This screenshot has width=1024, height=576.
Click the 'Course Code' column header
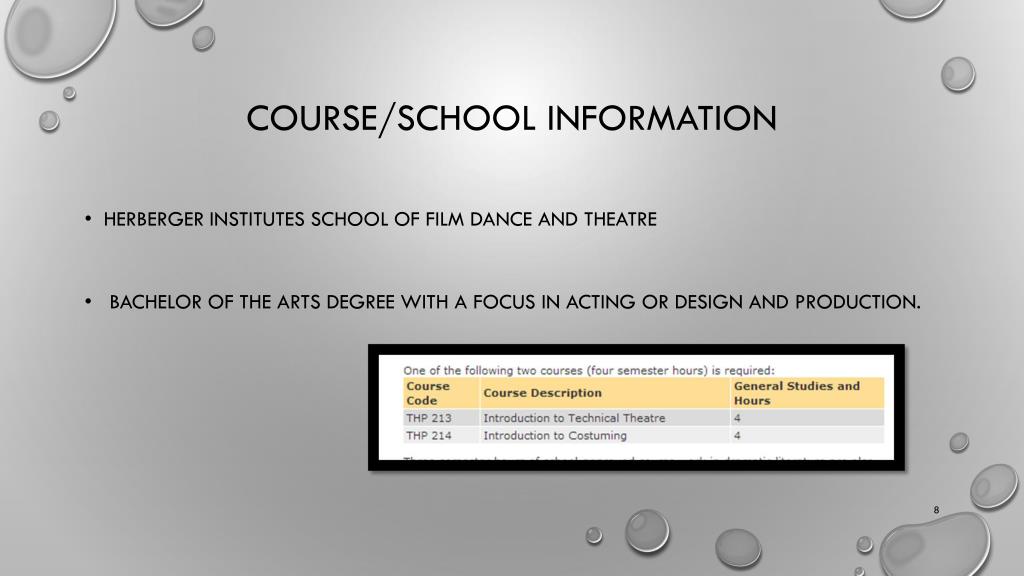pos(441,393)
